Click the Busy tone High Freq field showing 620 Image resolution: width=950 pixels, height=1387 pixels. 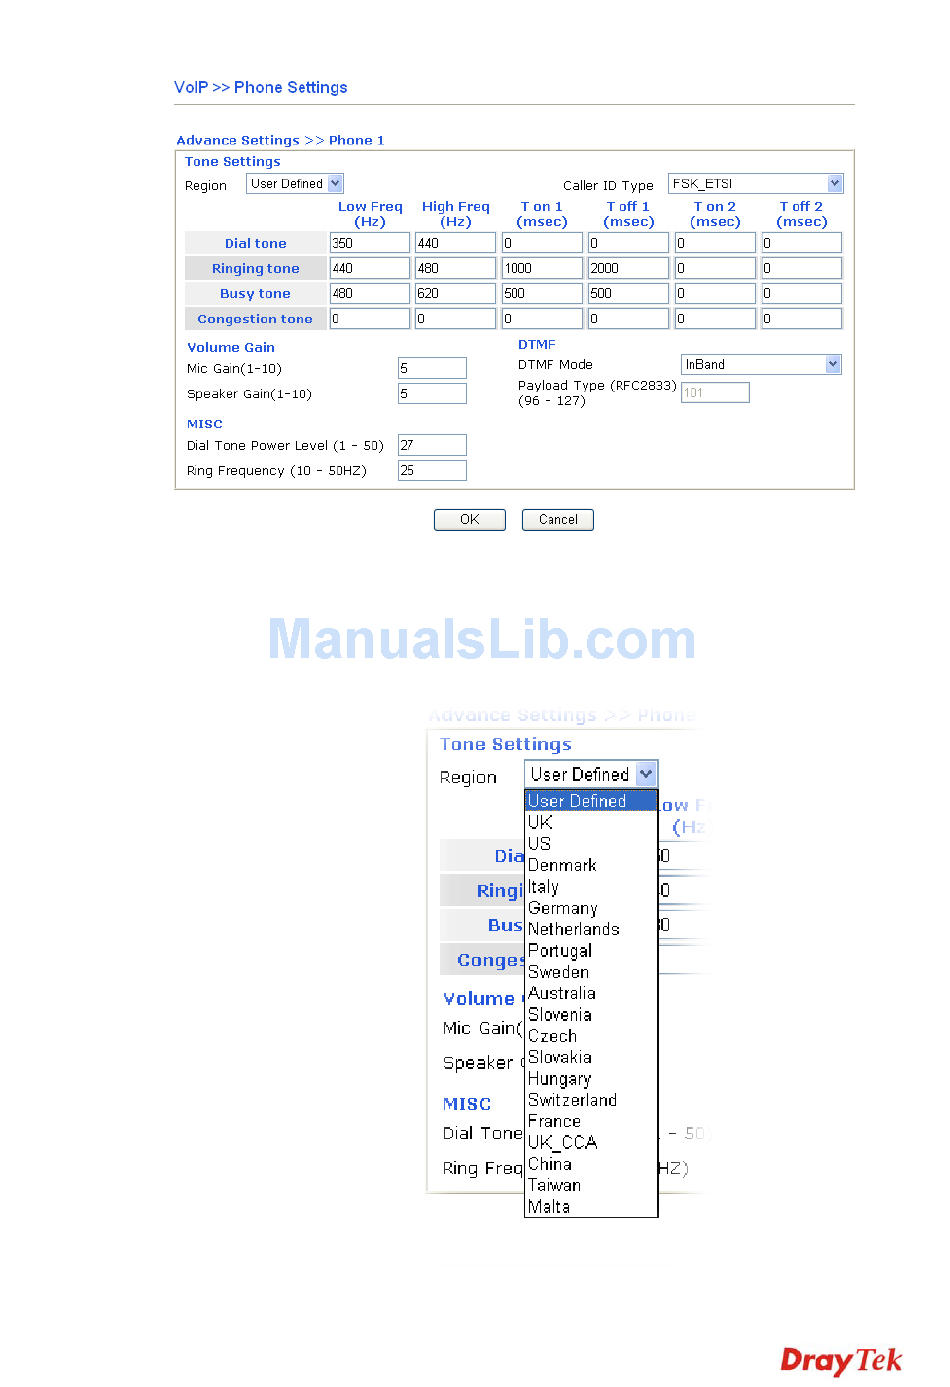click(x=456, y=294)
